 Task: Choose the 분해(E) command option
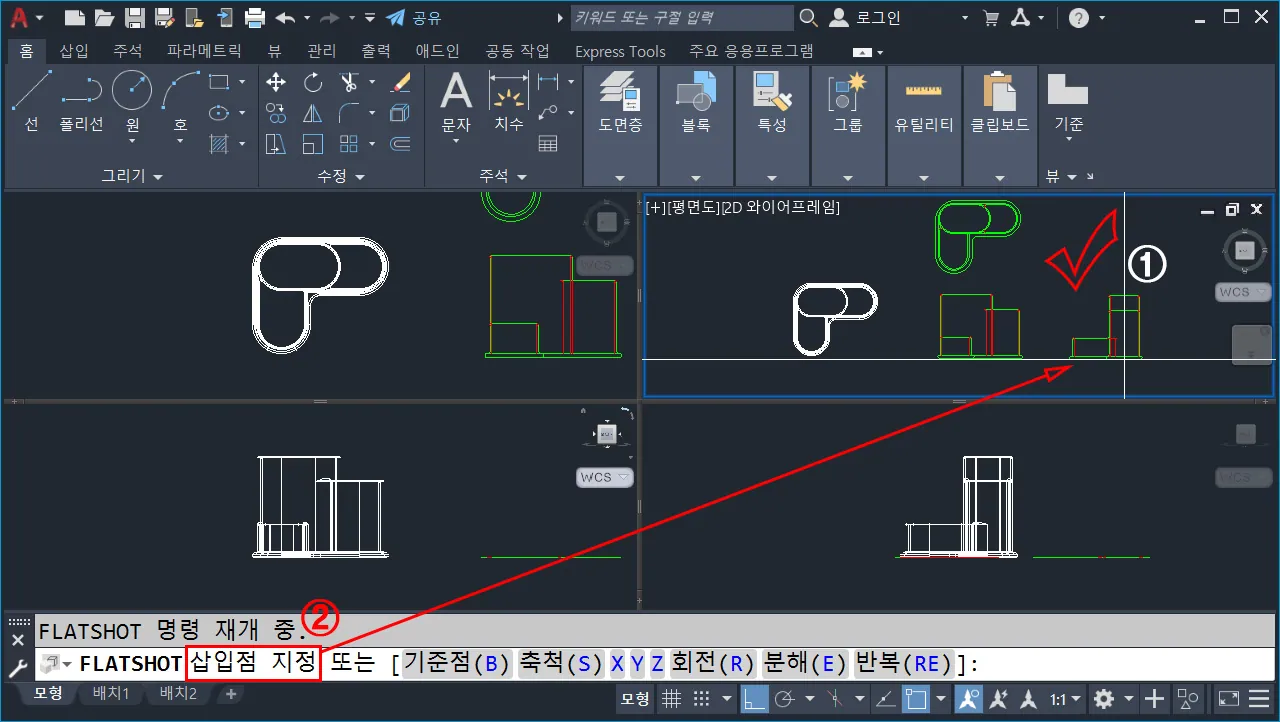tap(805, 664)
